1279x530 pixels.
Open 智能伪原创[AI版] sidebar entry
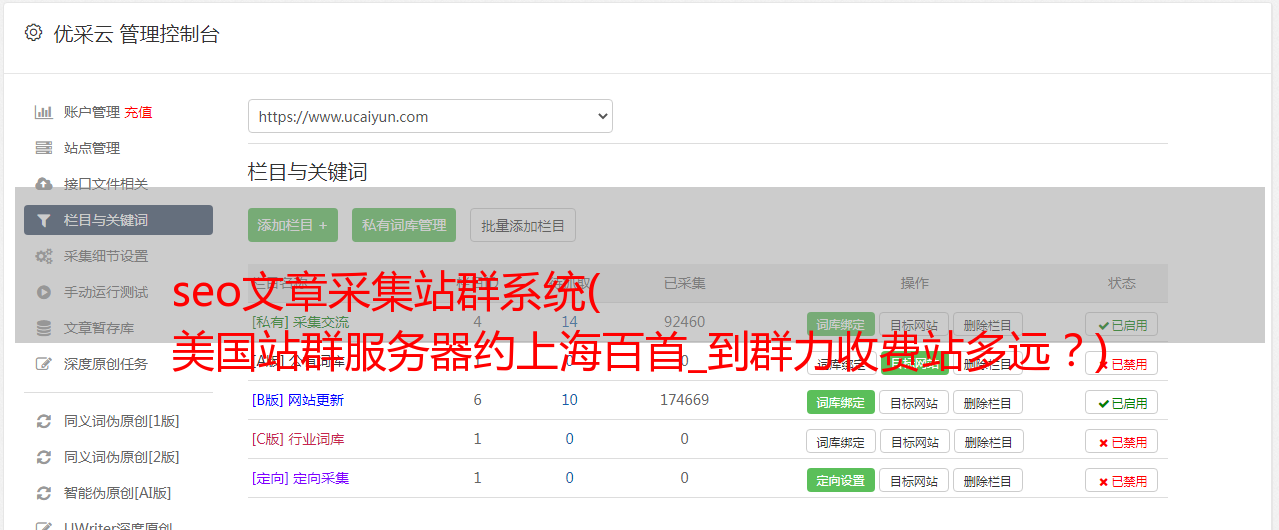click(x=118, y=493)
